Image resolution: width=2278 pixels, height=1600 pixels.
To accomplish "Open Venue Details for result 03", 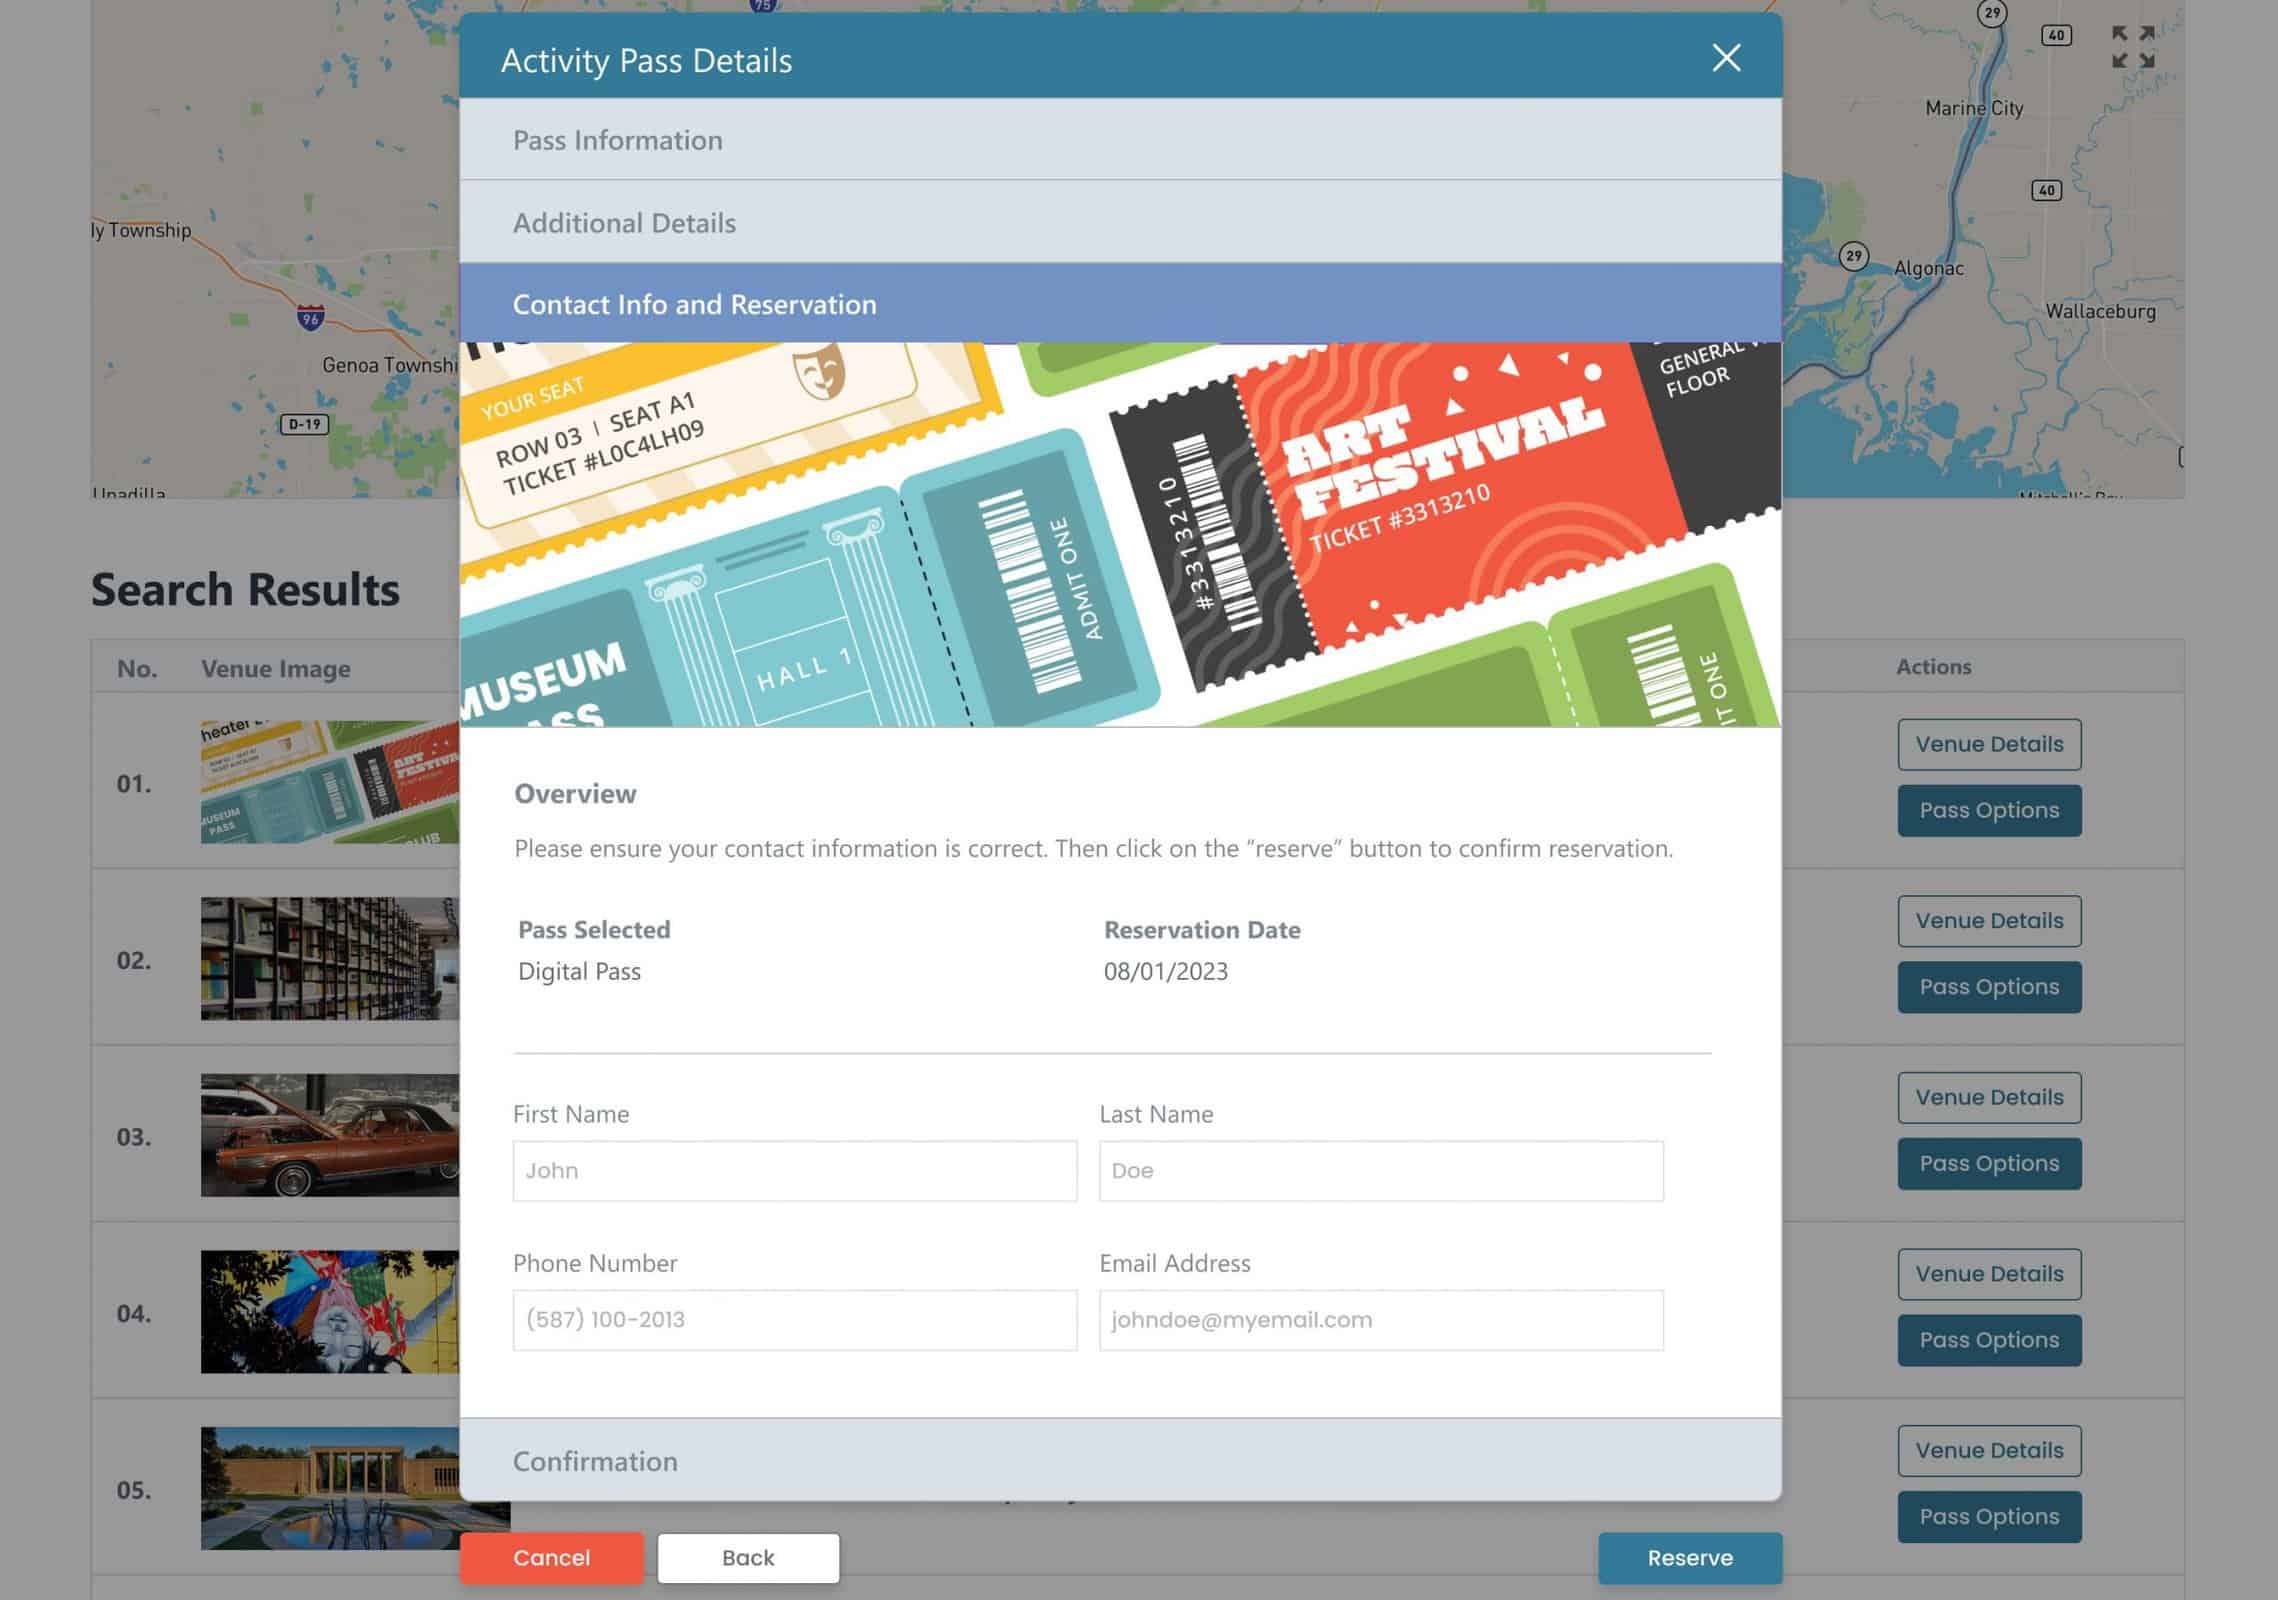I will [x=1988, y=1097].
